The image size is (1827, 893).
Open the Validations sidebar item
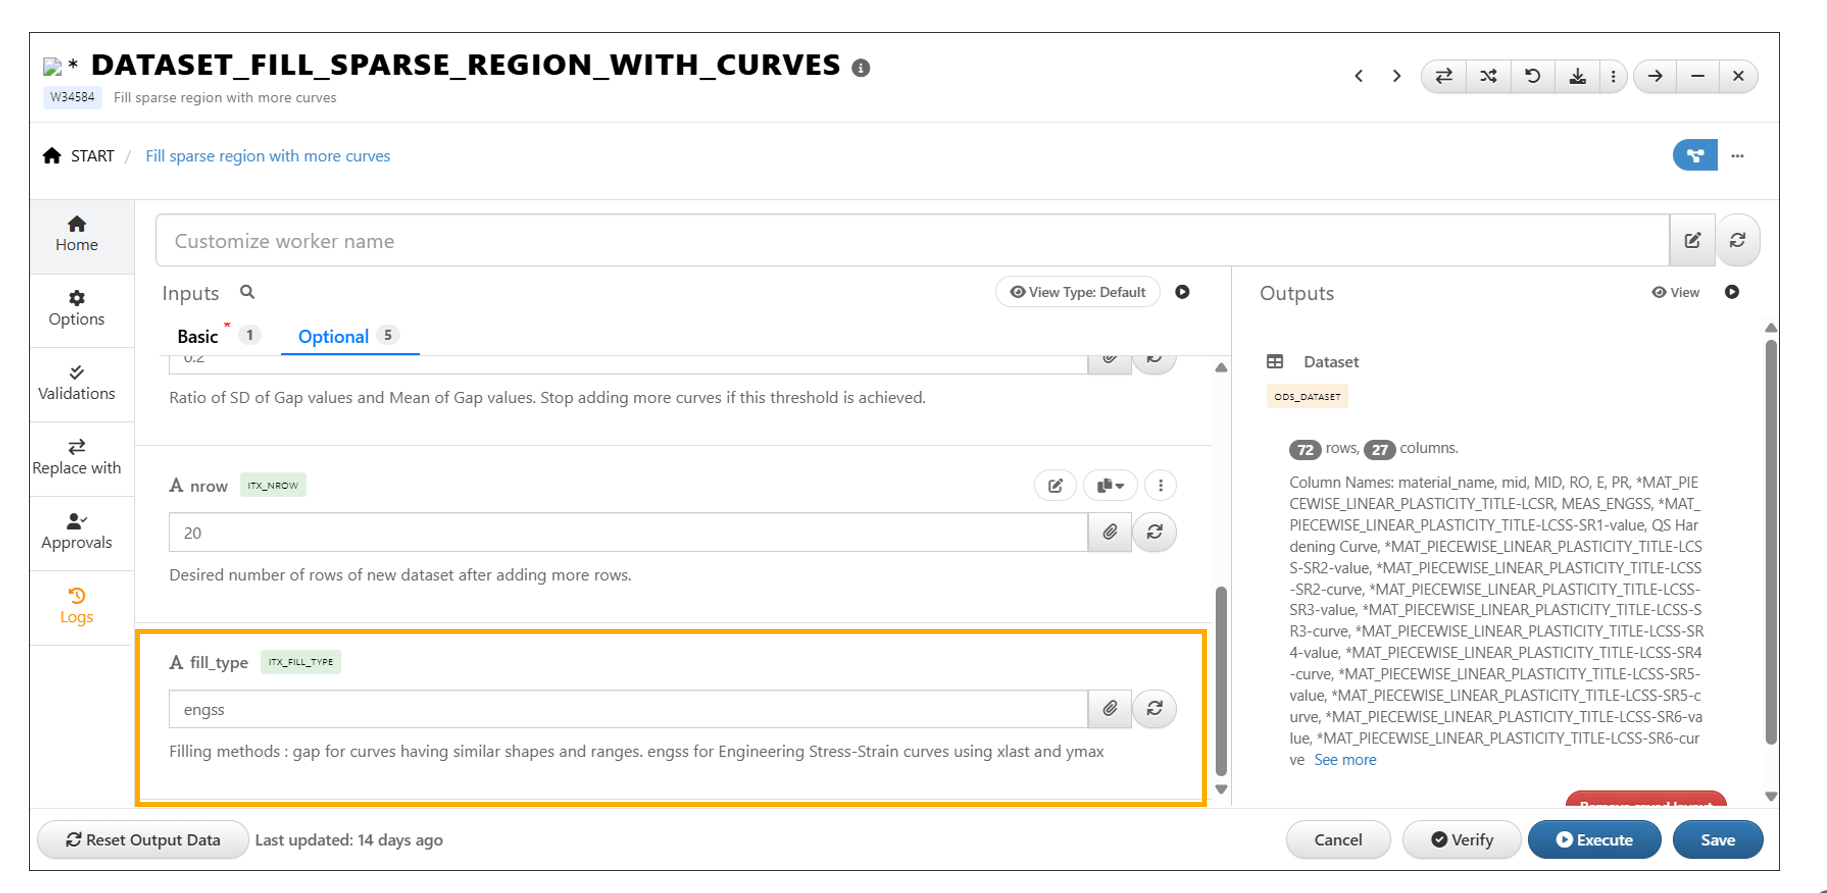pos(76,383)
